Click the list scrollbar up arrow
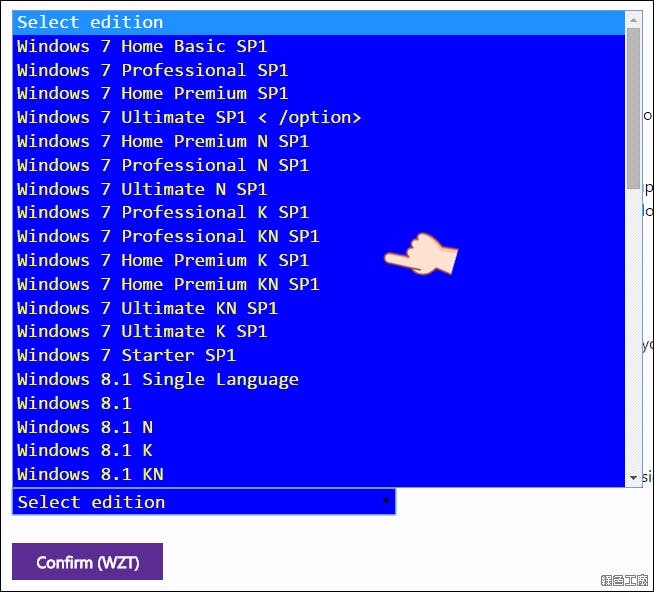 [x=634, y=20]
